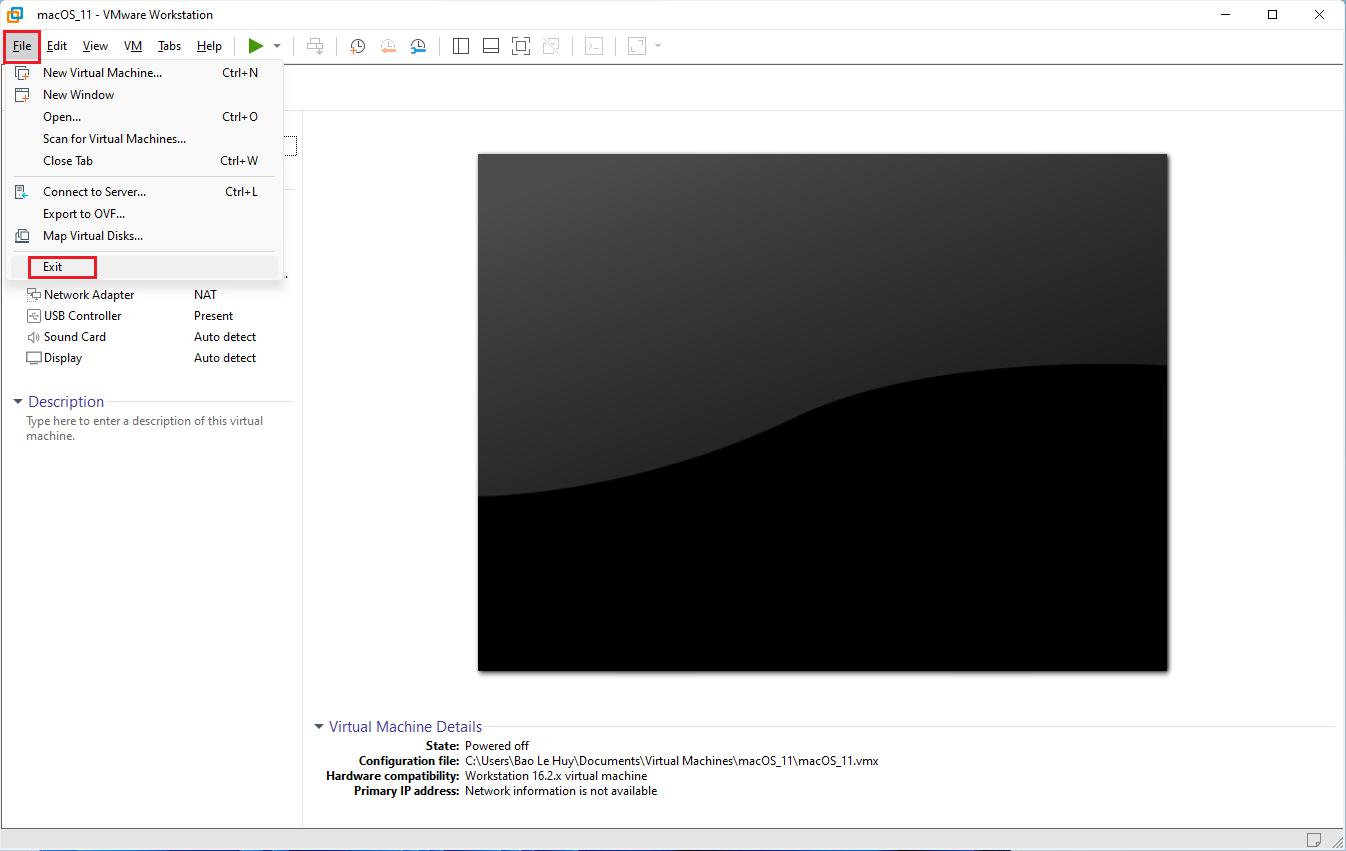The image size is (1346, 851).
Task: Maximize the VMware Workstation window
Action: coord(1272,15)
